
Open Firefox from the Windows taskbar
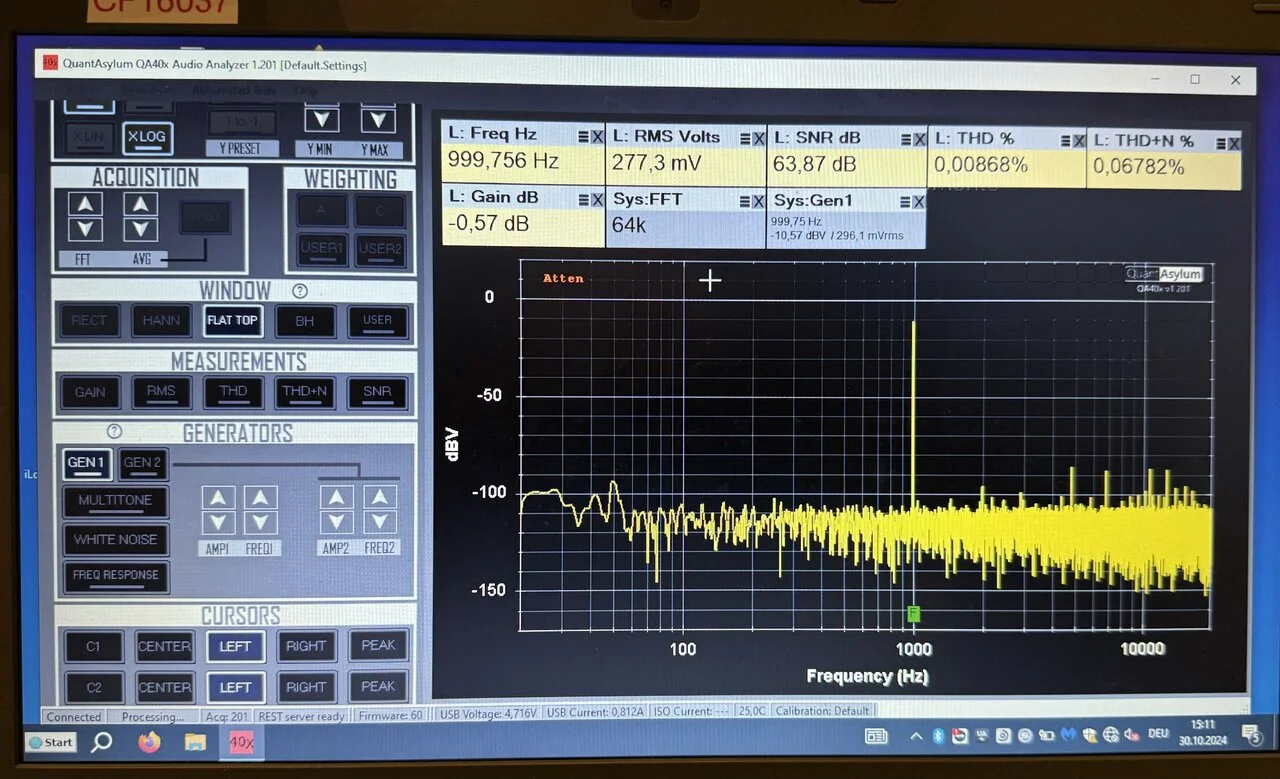[x=148, y=742]
